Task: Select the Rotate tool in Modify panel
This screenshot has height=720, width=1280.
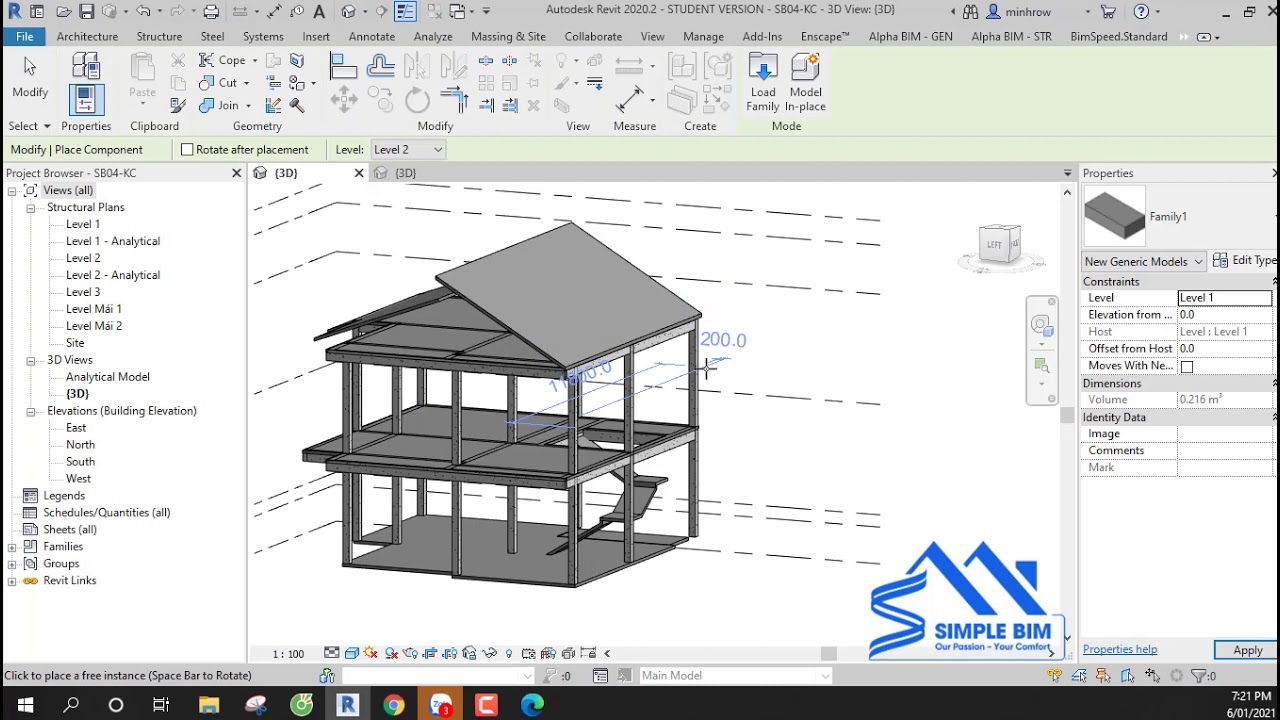Action: tap(418, 99)
